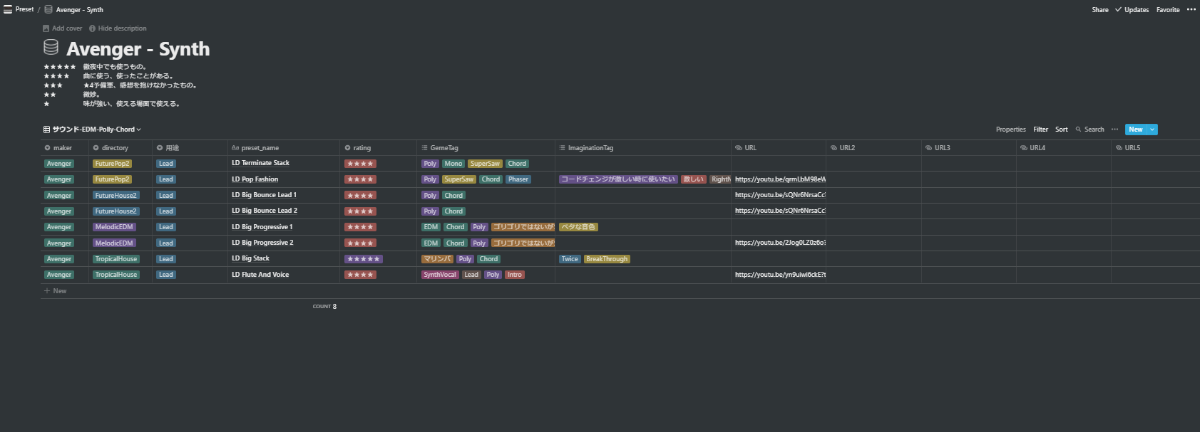
Task: Open the URL column header
Action: pyautogui.click(x=778, y=147)
